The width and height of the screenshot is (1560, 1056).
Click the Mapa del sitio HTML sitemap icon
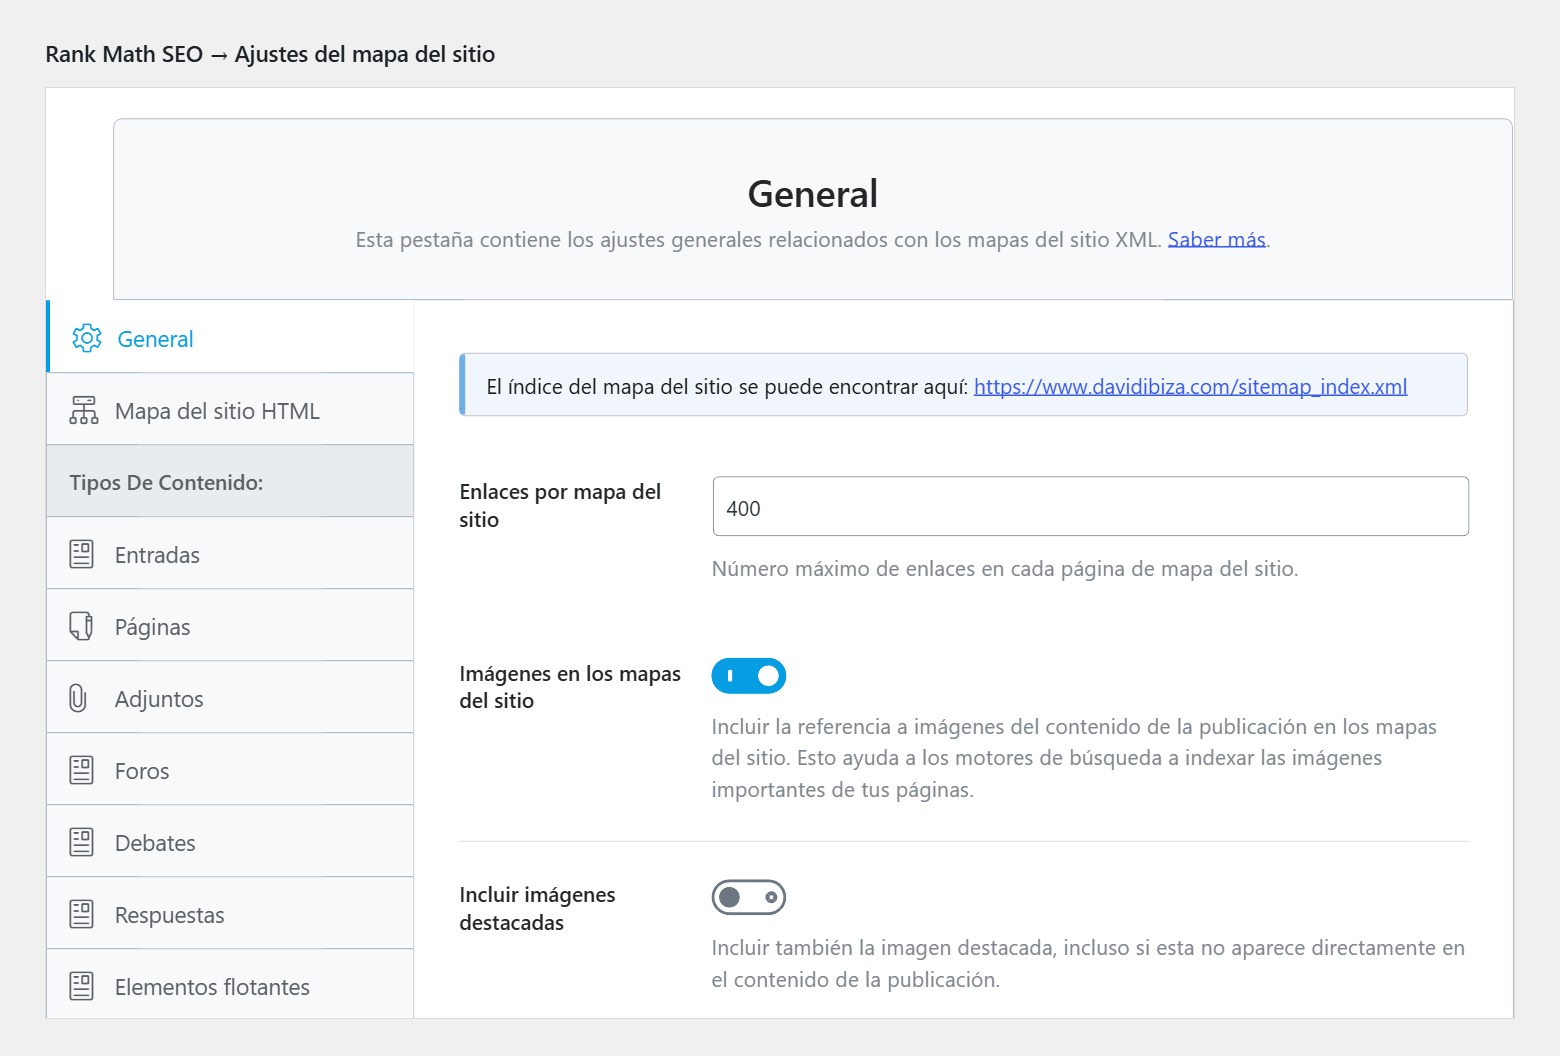click(83, 410)
